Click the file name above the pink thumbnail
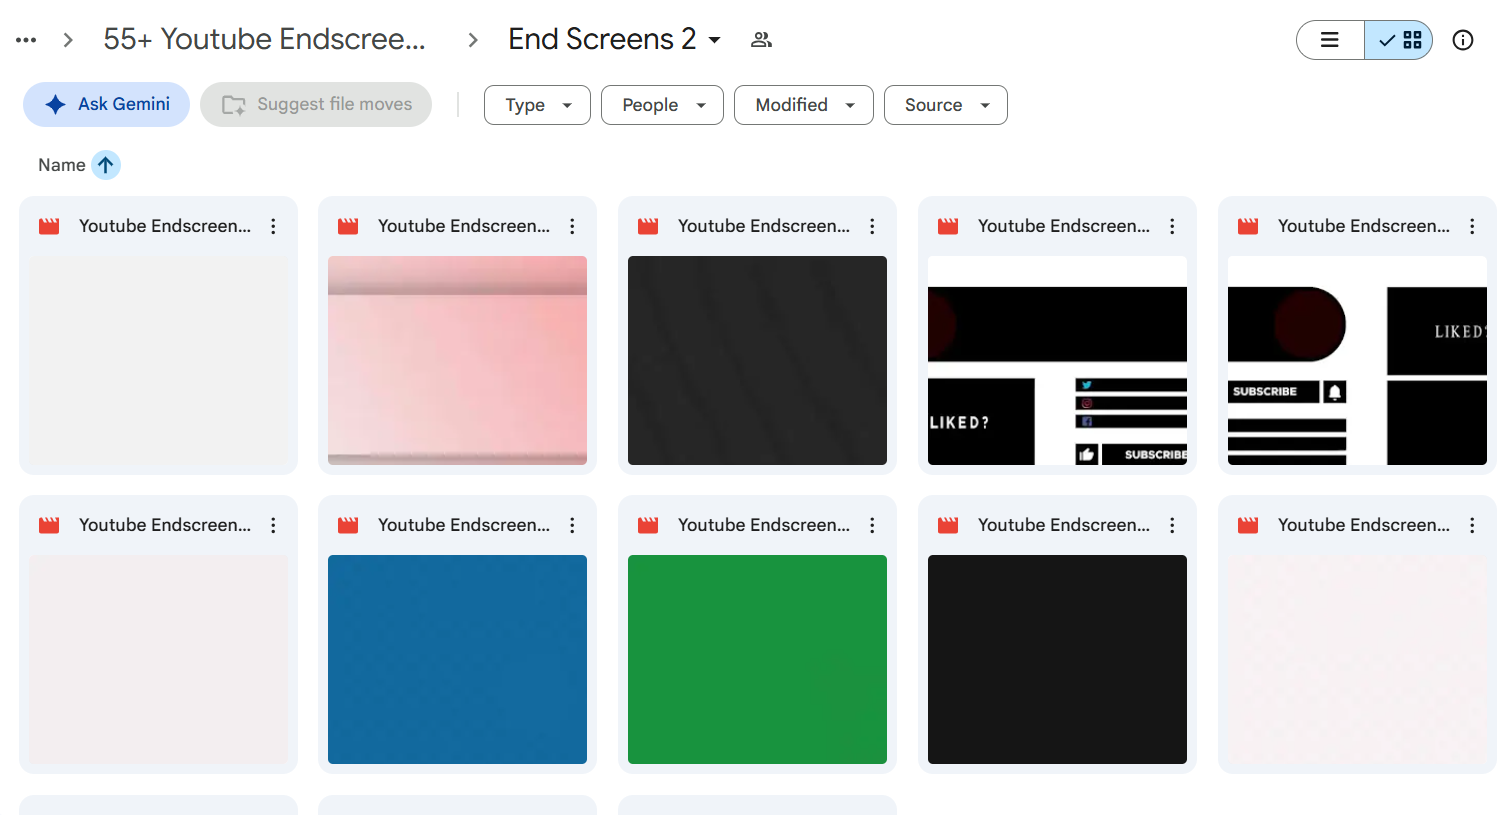 (464, 226)
